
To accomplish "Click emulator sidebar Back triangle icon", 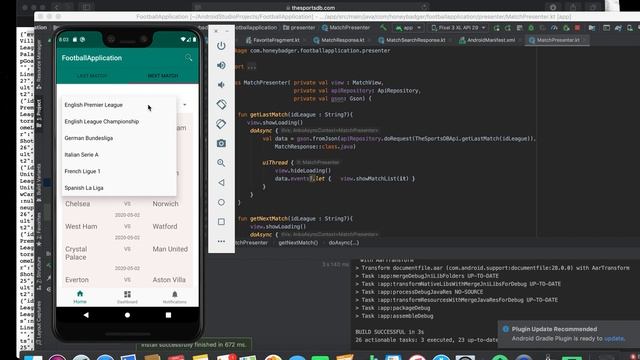I will point(221,182).
